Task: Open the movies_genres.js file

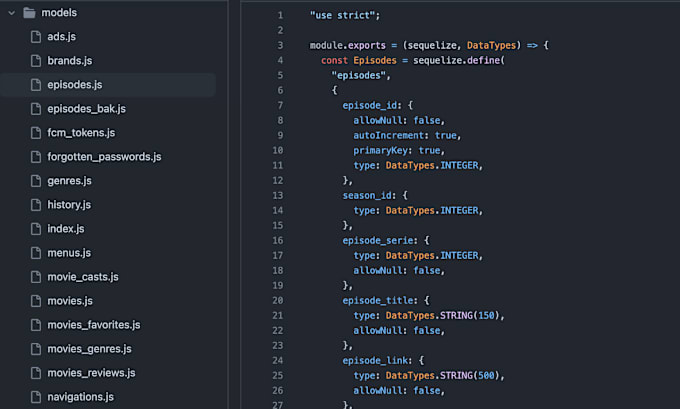Action: click(x=89, y=349)
